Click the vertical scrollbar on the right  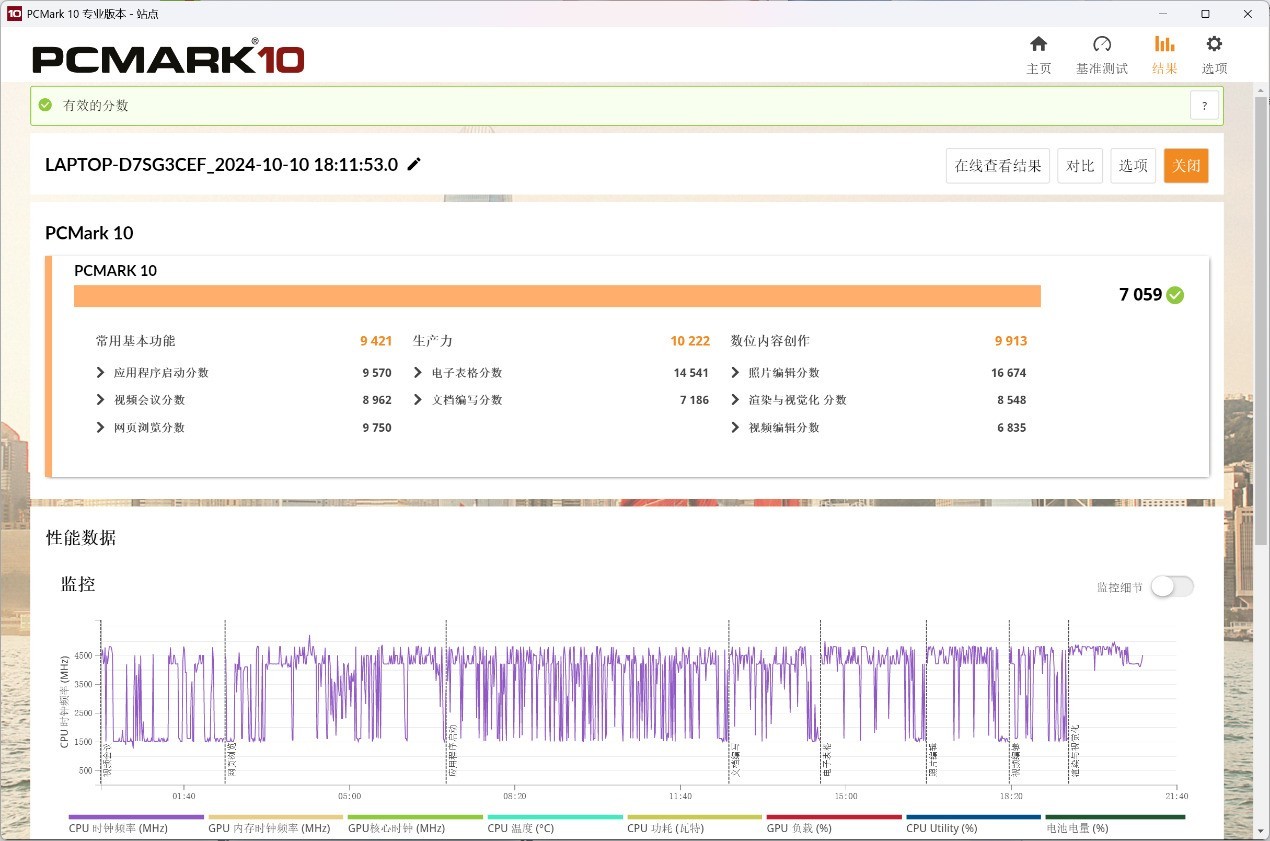click(x=1261, y=300)
